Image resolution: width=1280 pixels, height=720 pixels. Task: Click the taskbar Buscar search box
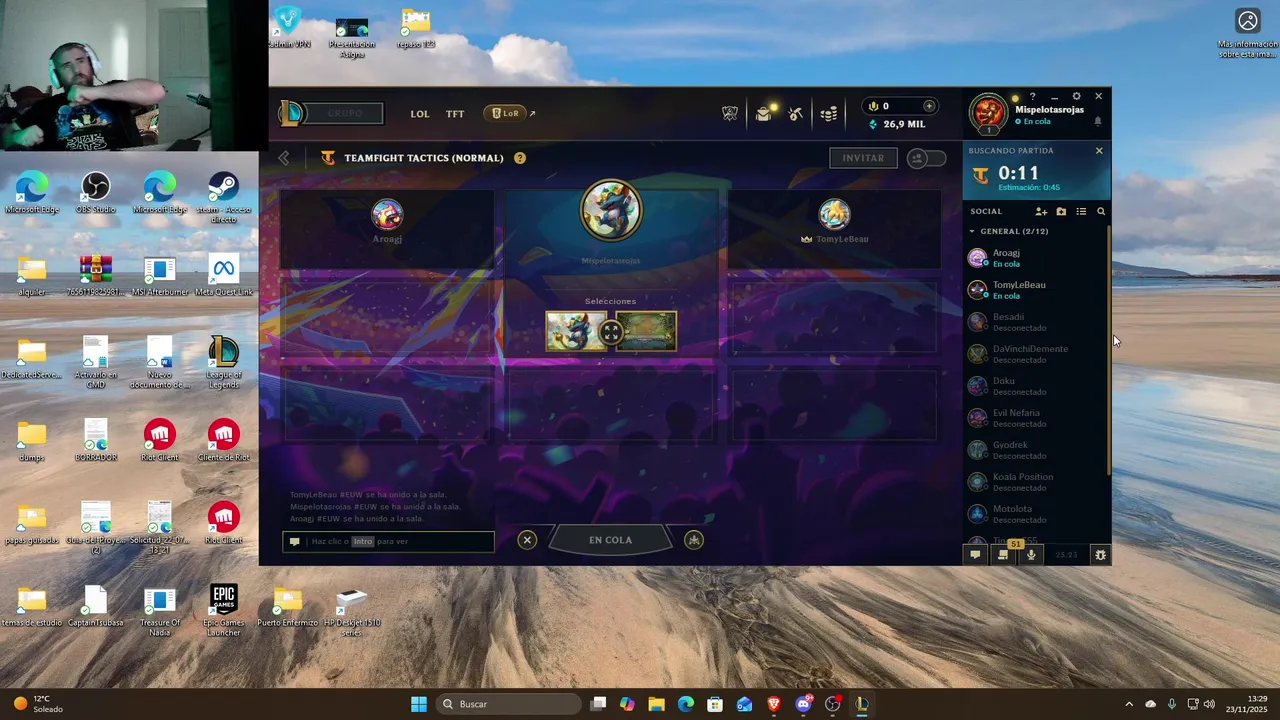pos(507,704)
